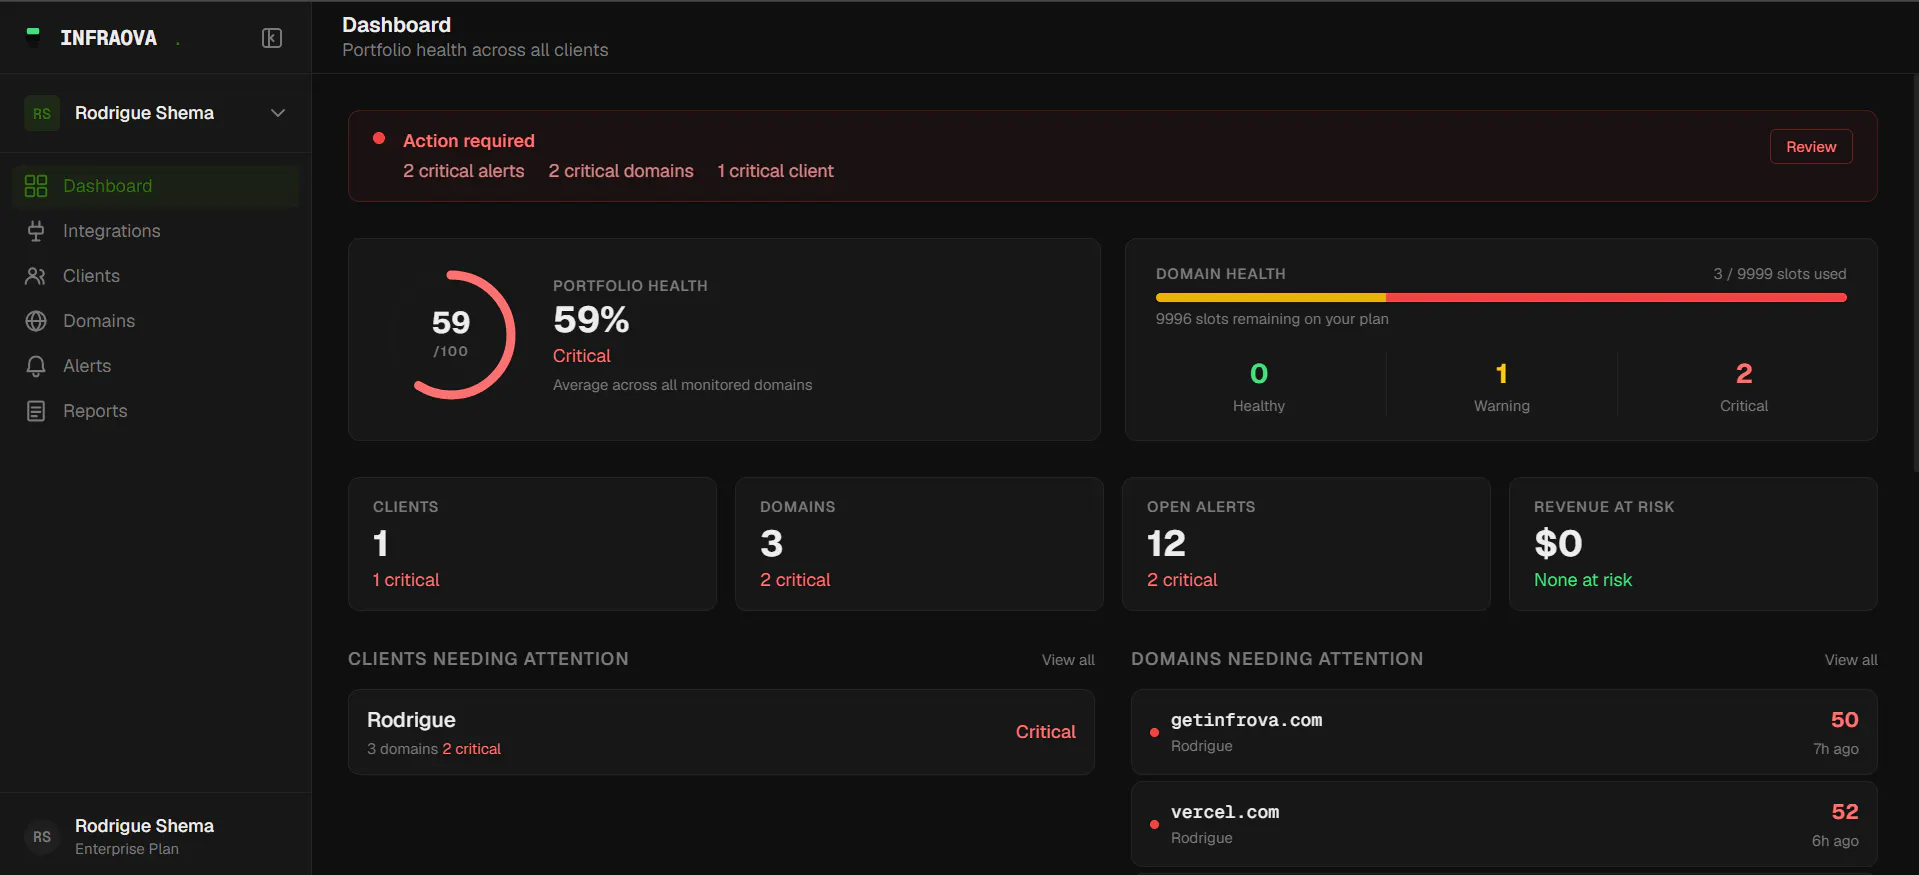Click the yellow segment of domain health bar
Screen dimensions: 1919x875
(1271, 298)
